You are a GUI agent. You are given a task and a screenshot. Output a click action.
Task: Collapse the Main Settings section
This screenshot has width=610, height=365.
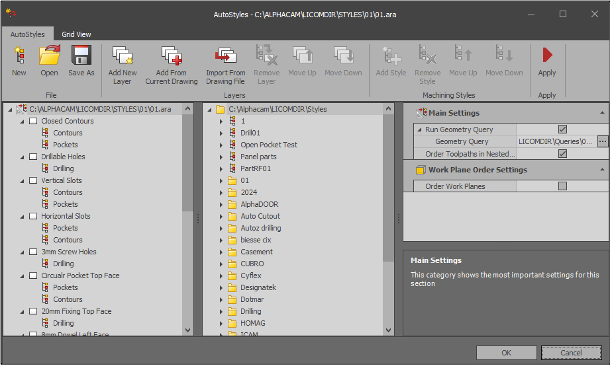[x=602, y=113]
